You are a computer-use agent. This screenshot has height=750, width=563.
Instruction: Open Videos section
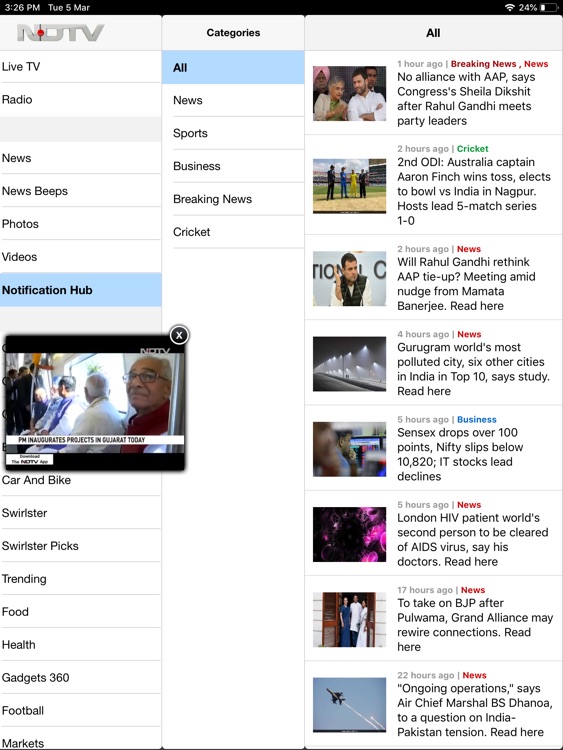[80, 257]
